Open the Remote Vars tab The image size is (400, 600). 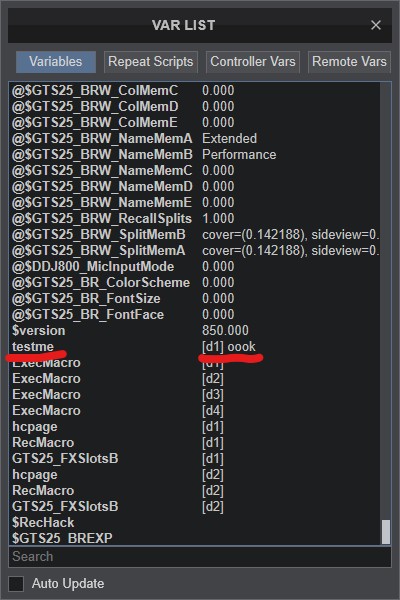349,62
